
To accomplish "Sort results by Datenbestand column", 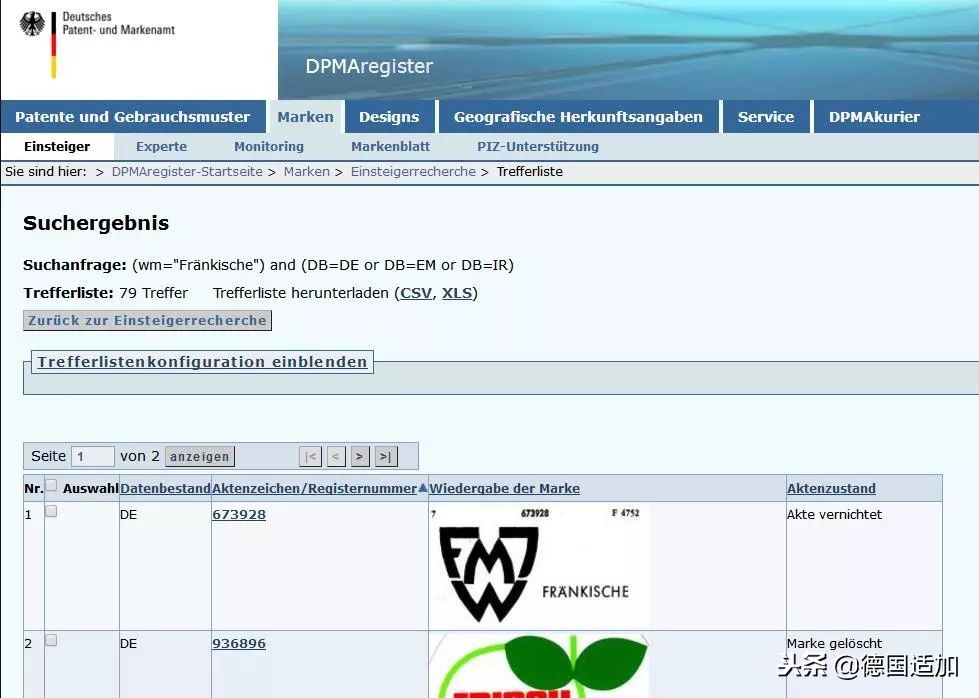I will click(165, 489).
